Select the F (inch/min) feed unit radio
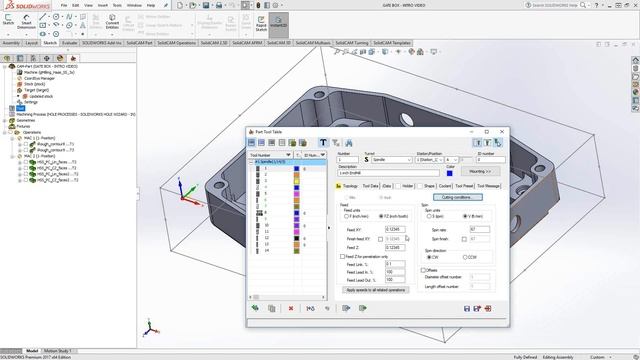The width and height of the screenshot is (640, 360). pos(347,216)
